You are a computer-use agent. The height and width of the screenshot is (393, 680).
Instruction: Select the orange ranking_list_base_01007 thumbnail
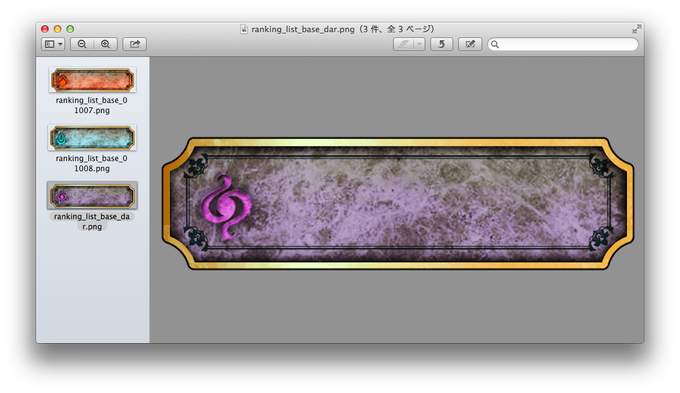coord(92,80)
